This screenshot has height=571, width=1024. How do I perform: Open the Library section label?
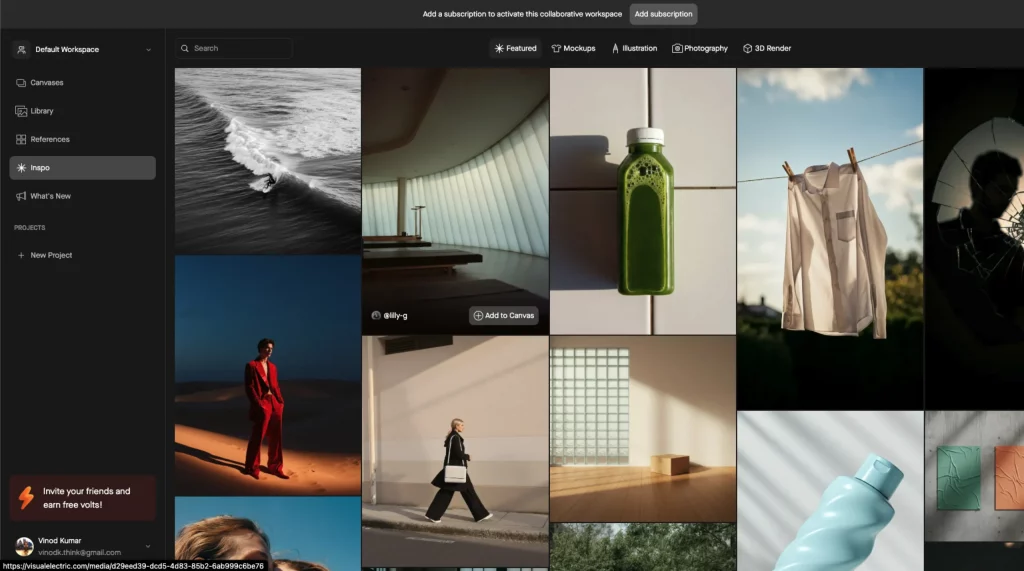pyautogui.click(x=42, y=111)
